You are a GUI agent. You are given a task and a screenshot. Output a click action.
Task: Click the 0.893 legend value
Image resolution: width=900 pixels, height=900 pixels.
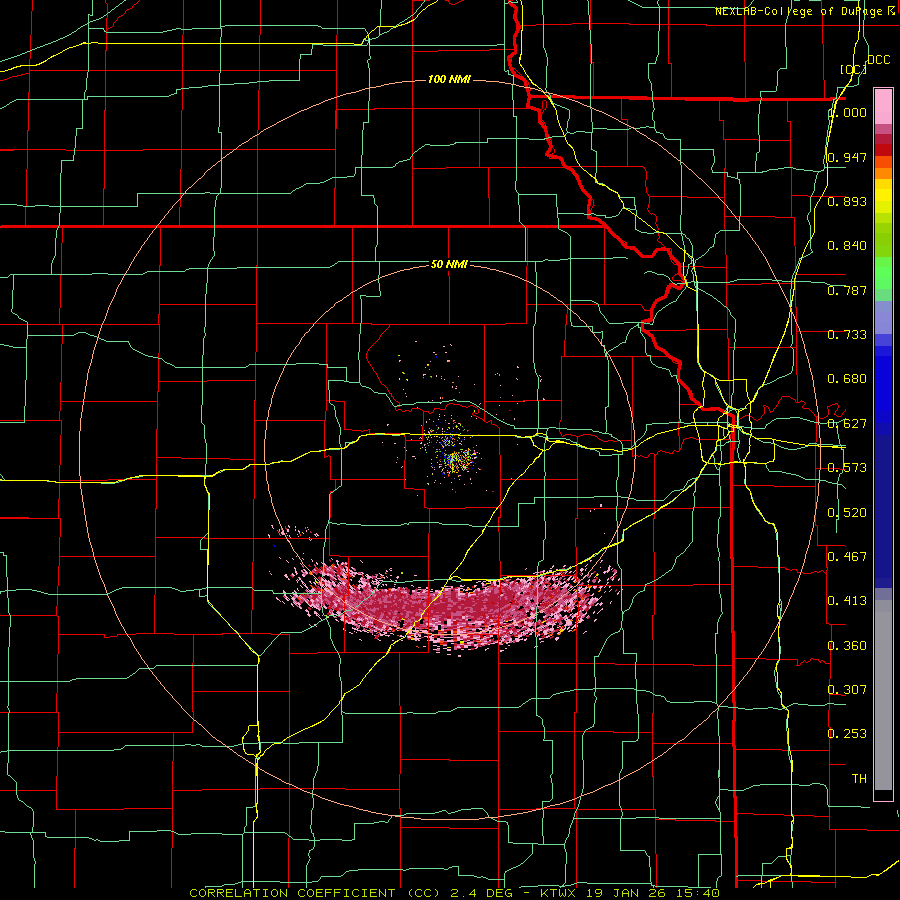coord(847,201)
